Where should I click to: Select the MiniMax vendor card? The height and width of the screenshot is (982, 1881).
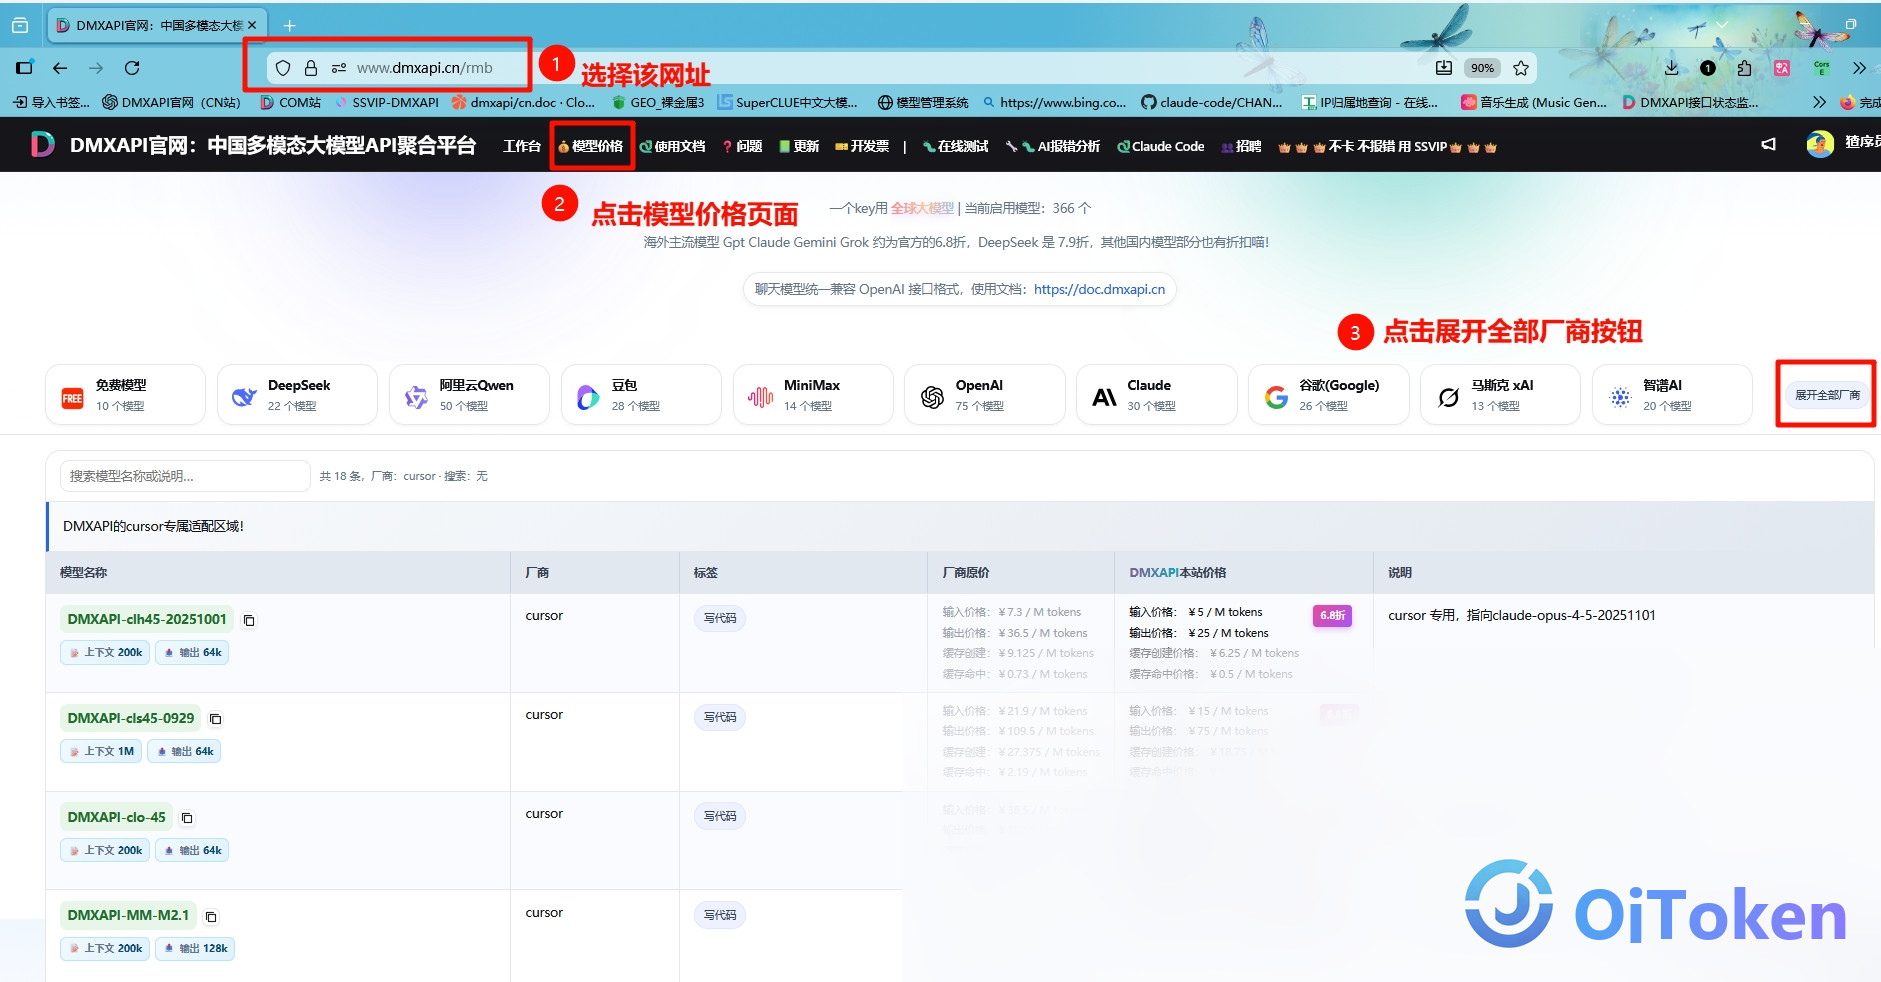click(x=813, y=395)
